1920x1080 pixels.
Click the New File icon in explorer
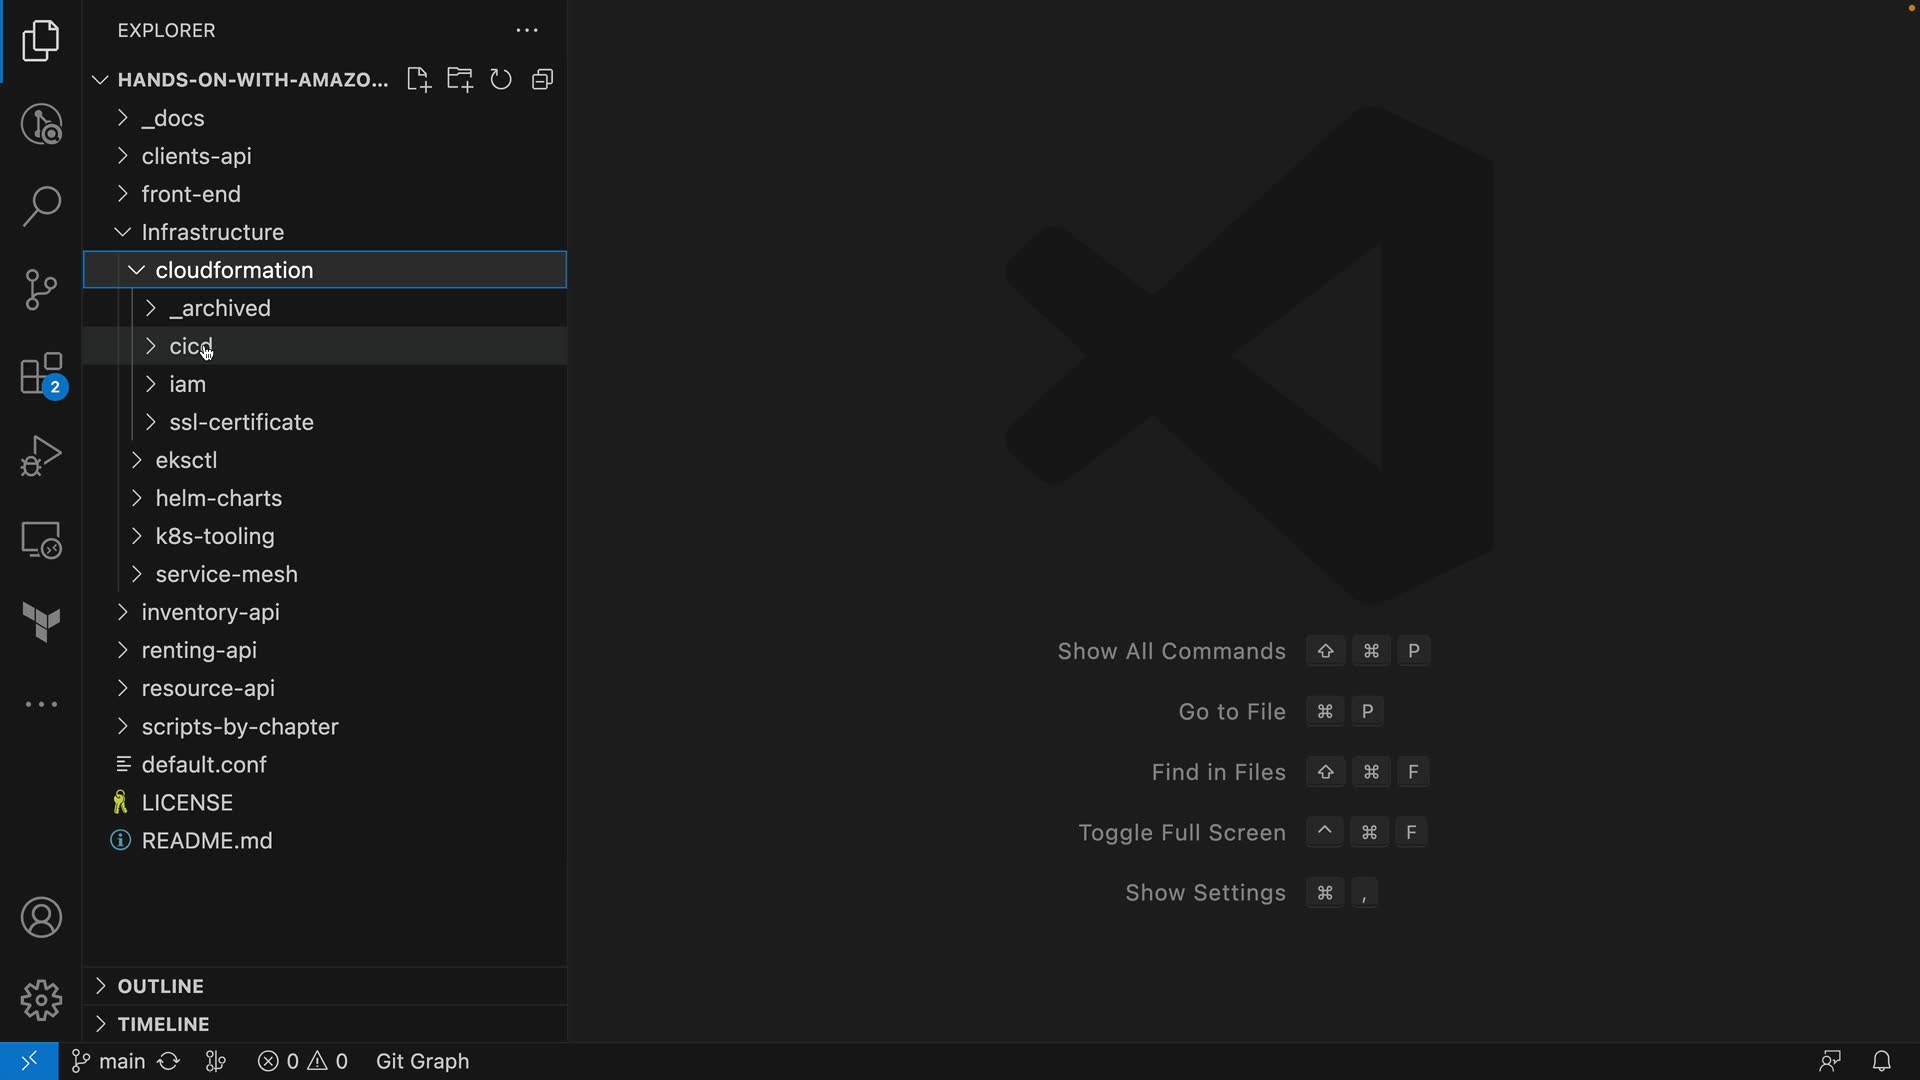(418, 80)
